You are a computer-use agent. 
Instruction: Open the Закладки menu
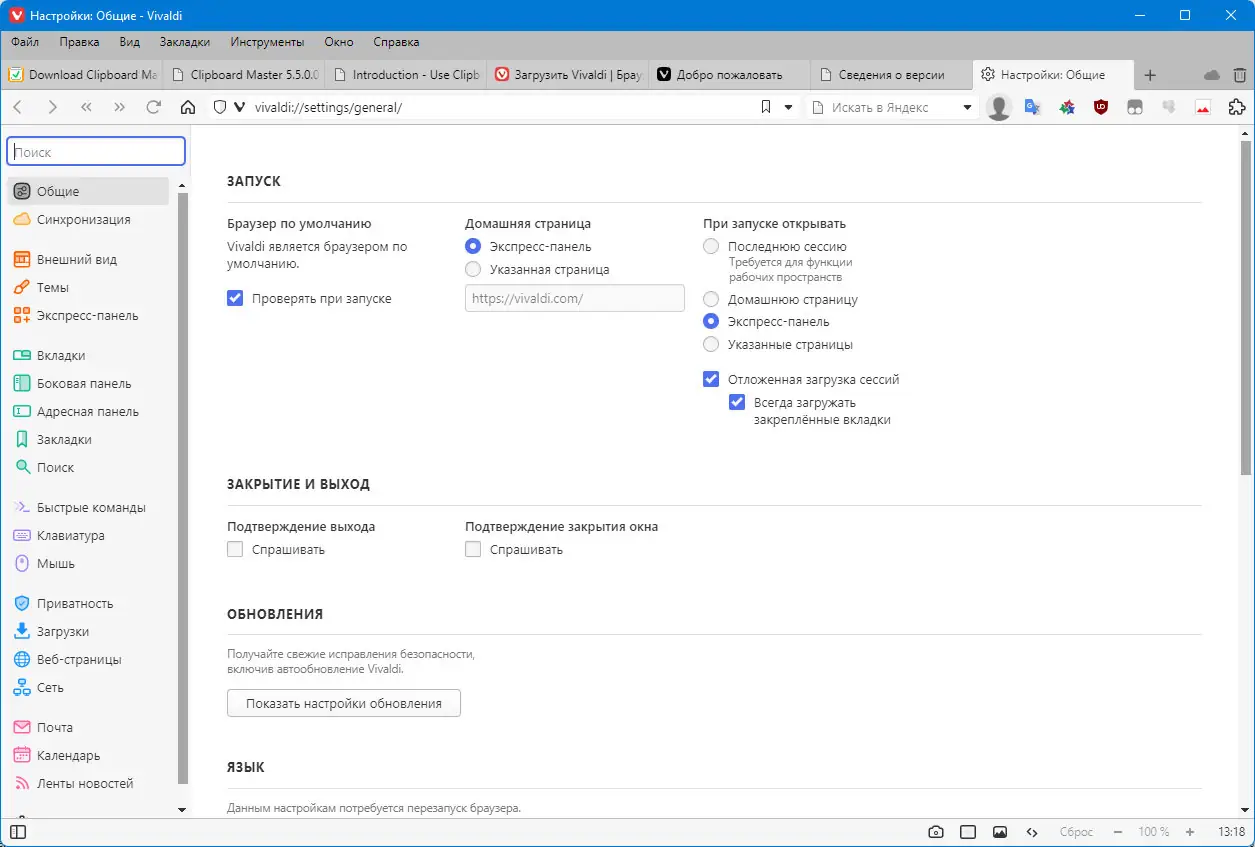pyautogui.click(x=185, y=42)
